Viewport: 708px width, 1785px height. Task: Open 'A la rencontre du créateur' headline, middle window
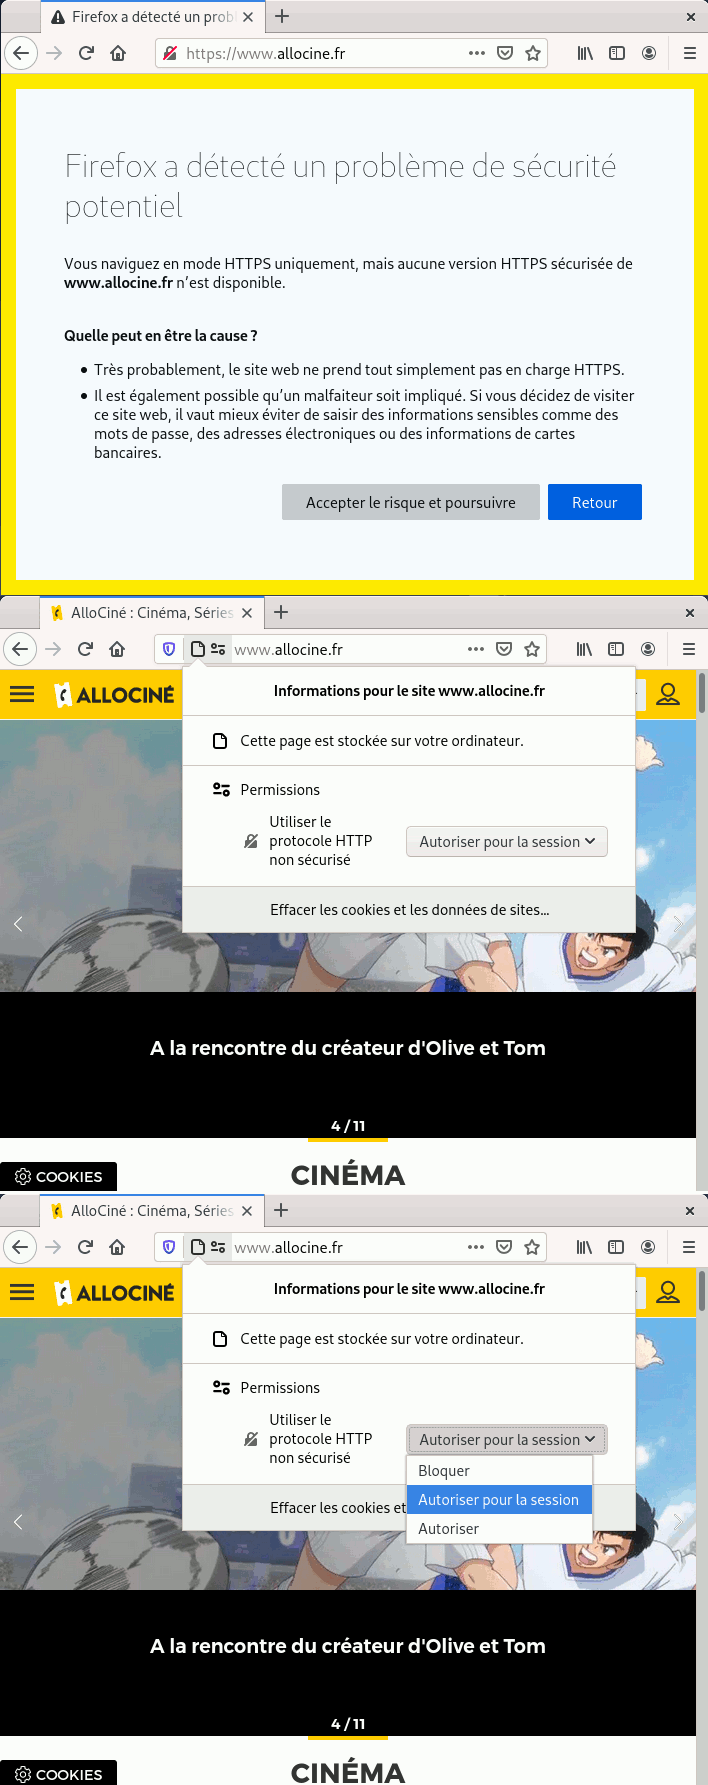[348, 1048]
